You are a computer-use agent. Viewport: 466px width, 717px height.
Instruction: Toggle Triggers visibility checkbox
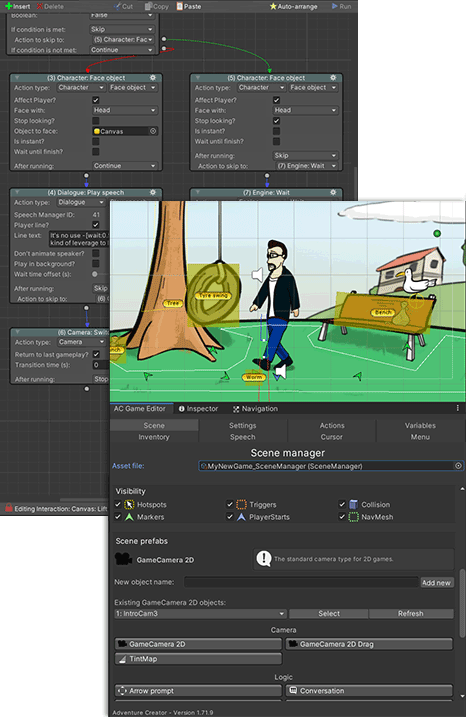click(x=230, y=504)
